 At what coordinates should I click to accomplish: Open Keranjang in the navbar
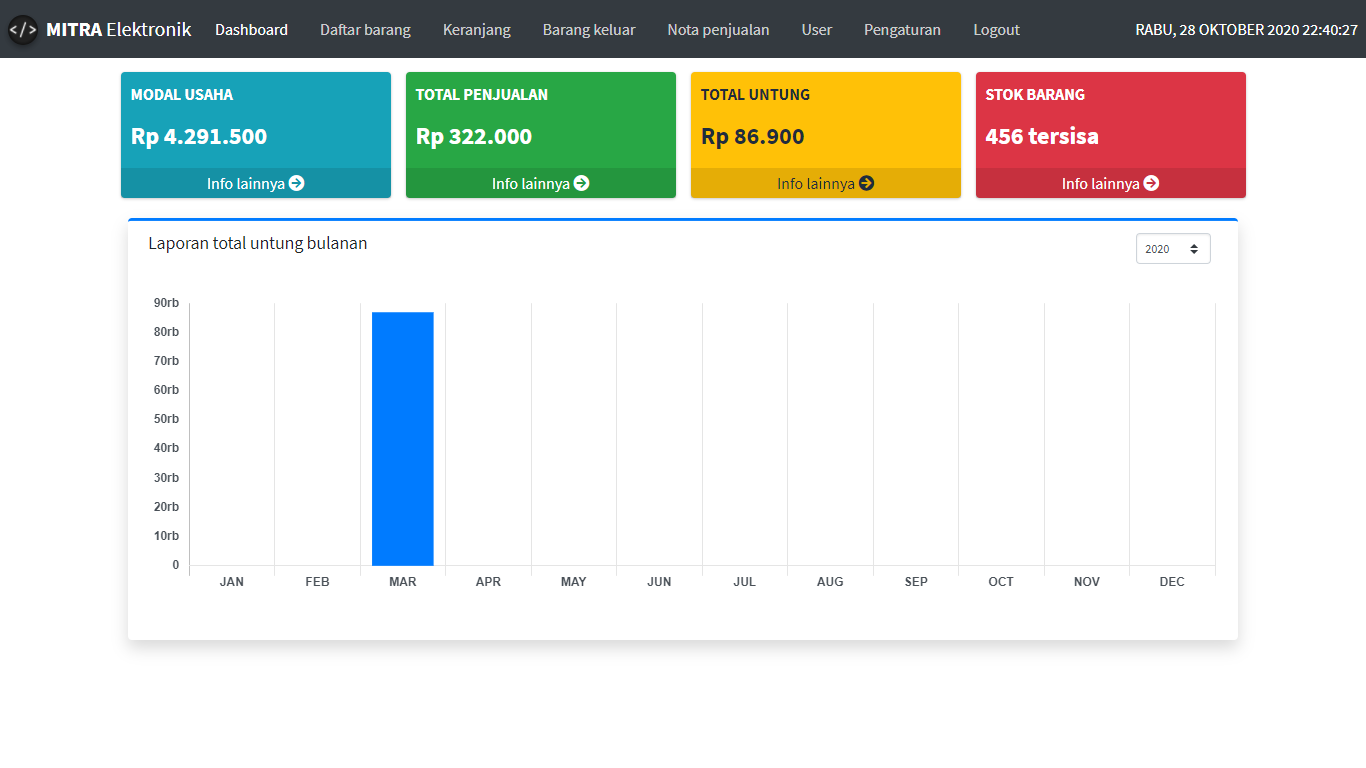pyautogui.click(x=476, y=30)
